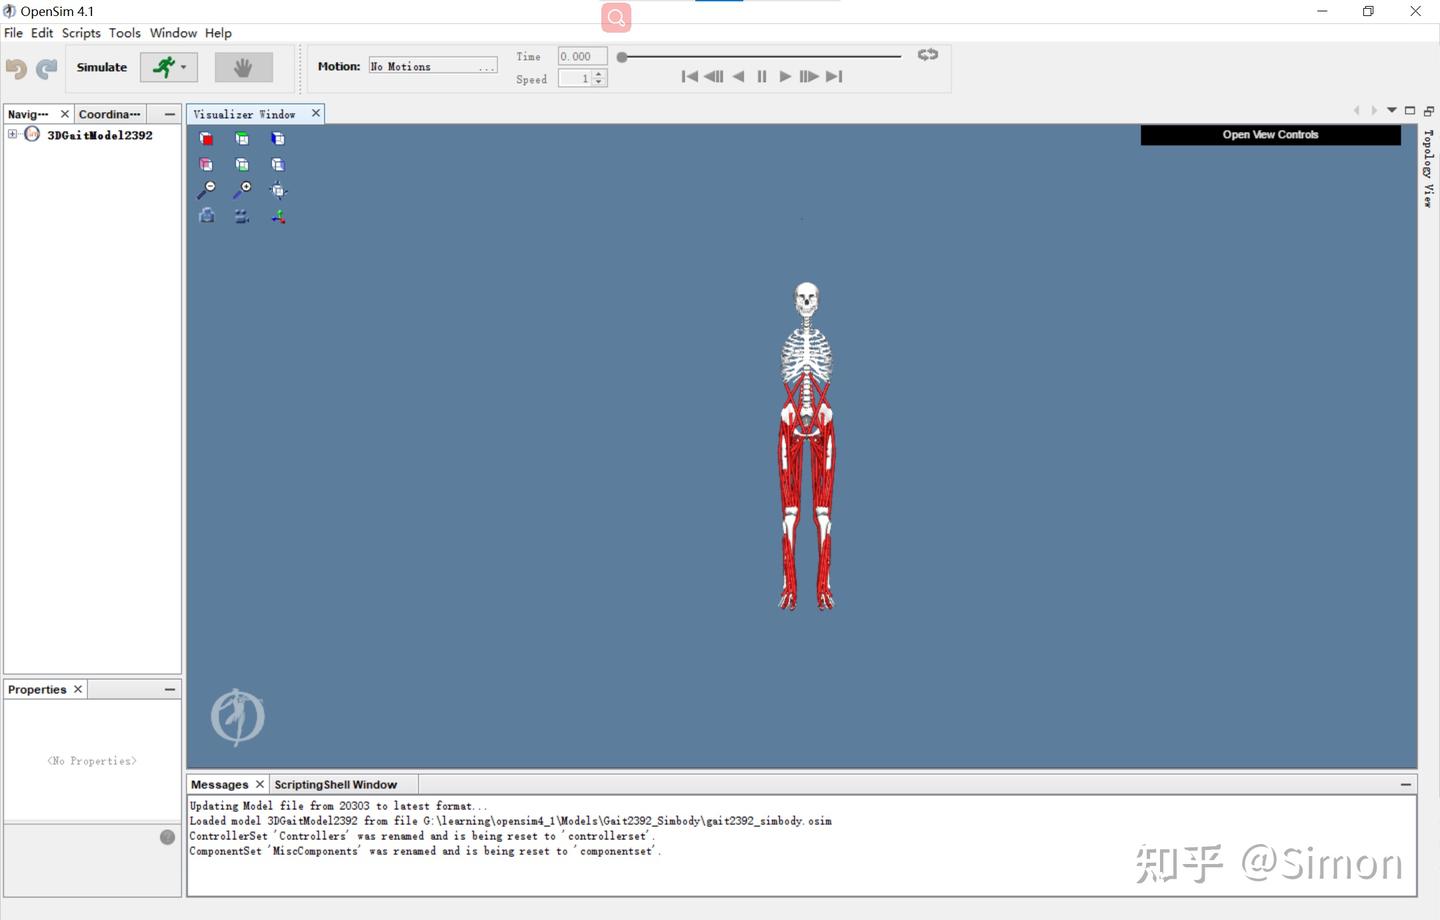Viewport: 1440px width, 920px height.
Task: Select the blue cube side view icon
Action: (x=278, y=138)
